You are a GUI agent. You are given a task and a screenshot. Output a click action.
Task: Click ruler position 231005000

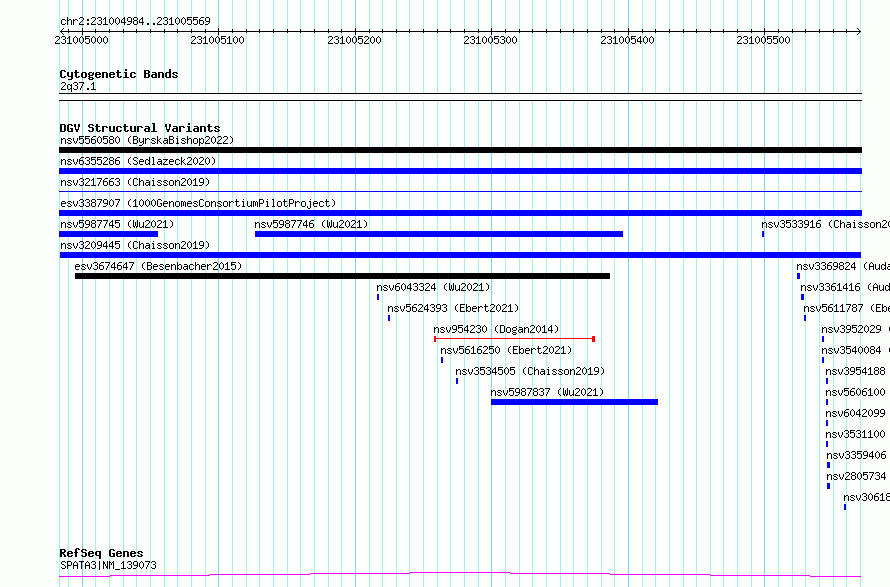point(82,40)
